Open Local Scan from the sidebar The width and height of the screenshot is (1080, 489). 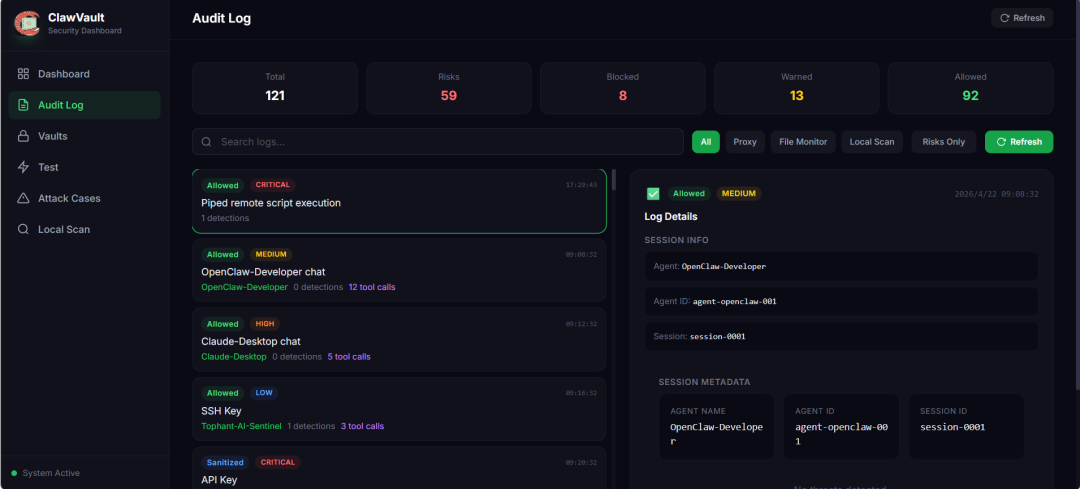coord(85,229)
